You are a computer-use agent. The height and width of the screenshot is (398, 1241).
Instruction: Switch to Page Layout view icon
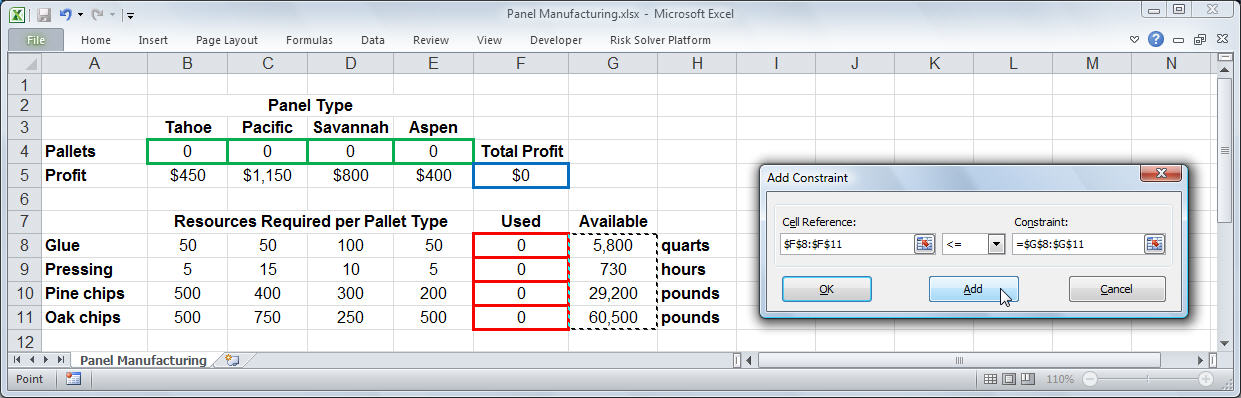pos(1008,380)
